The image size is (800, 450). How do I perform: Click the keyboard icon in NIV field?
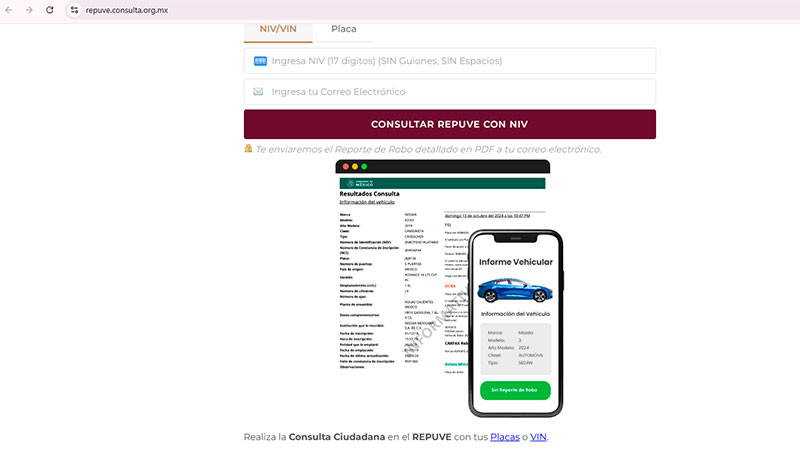(x=260, y=61)
